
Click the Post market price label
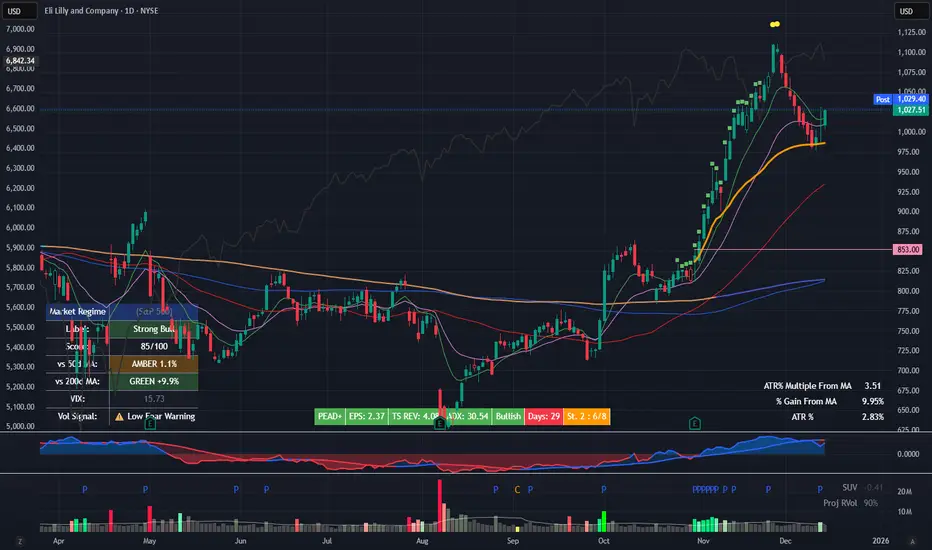coord(883,99)
